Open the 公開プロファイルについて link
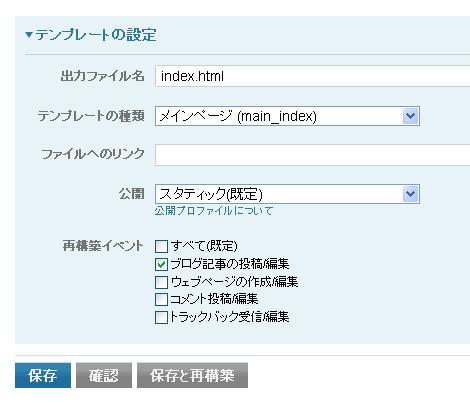The image size is (470, 403). (214, 211)
